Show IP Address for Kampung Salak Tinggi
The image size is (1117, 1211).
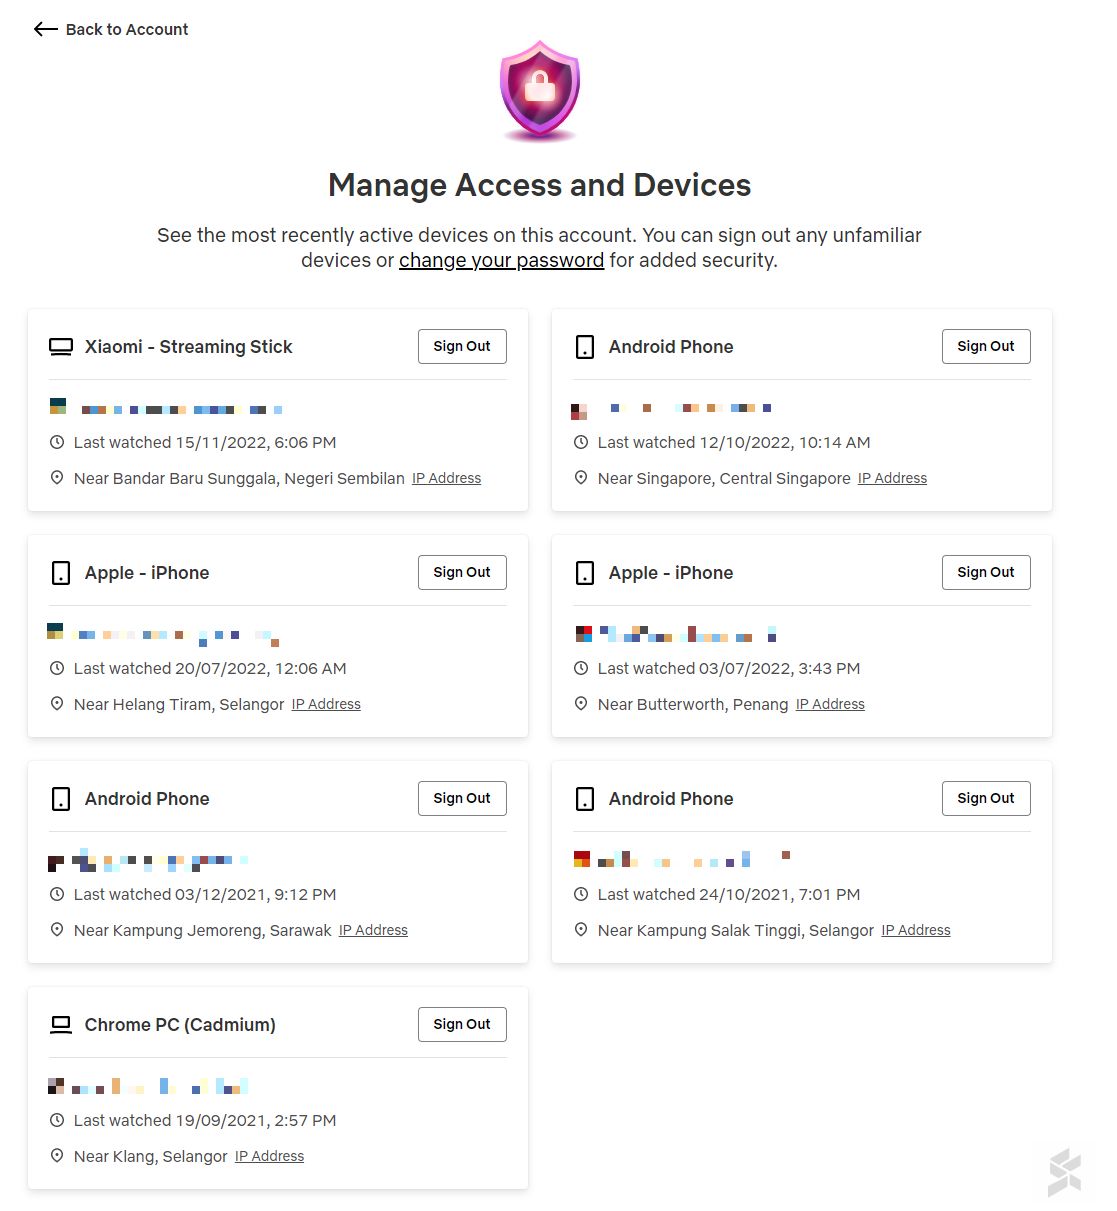[x=916, y=930]
